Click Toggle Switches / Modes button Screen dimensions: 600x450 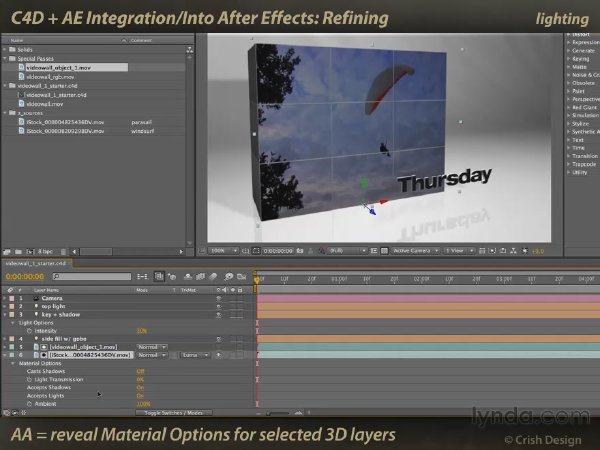click(173, 413)
